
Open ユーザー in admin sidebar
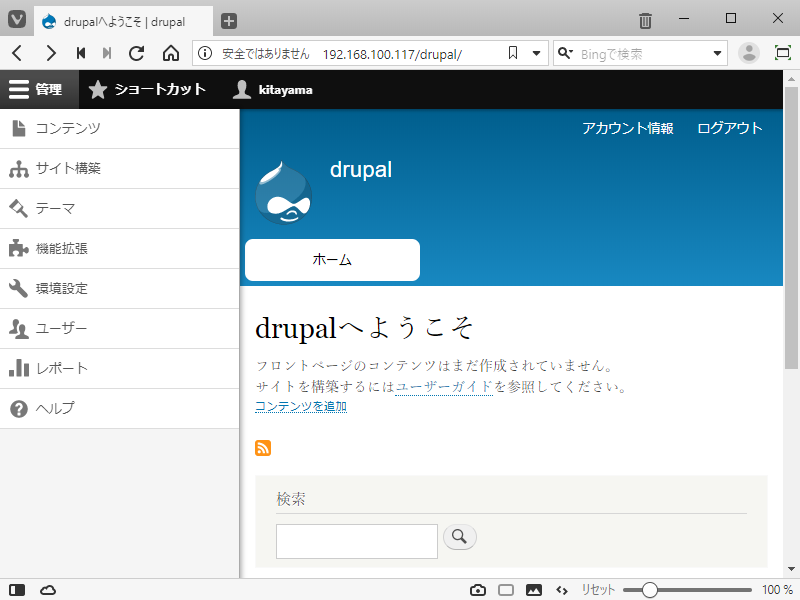click(x=119, y=328)
